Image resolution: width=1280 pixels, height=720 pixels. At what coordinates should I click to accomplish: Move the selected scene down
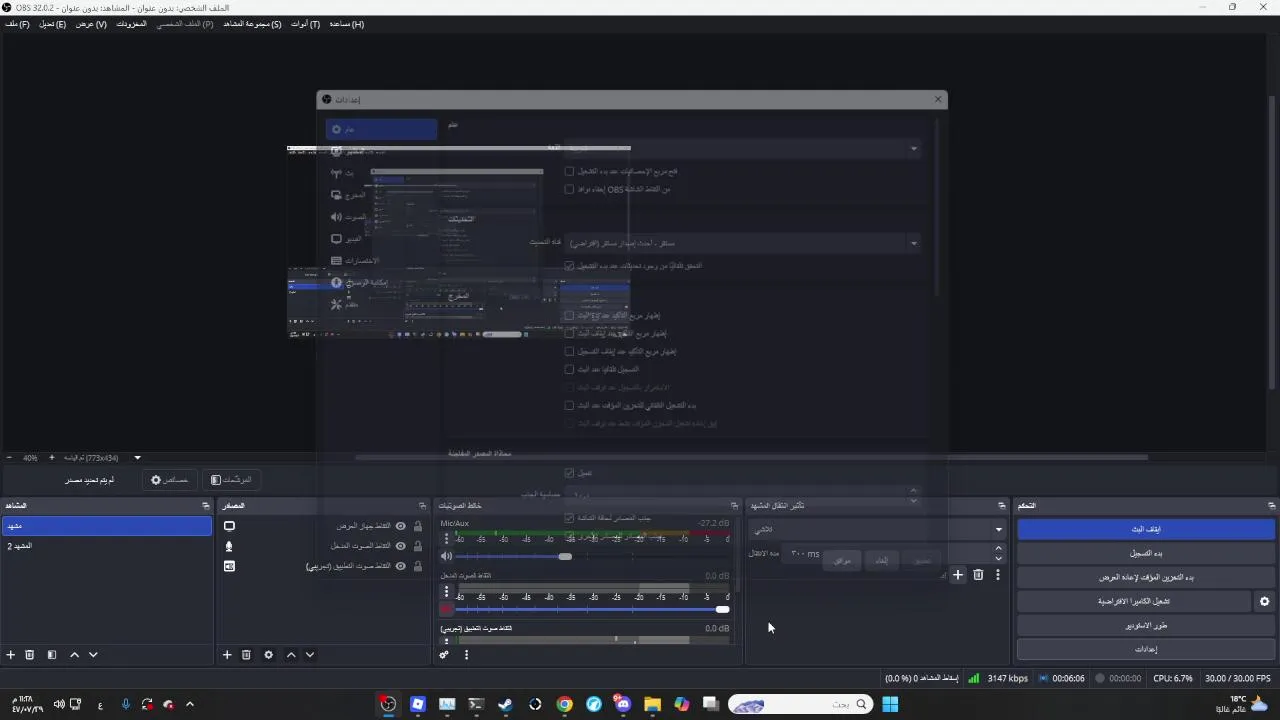93,655
